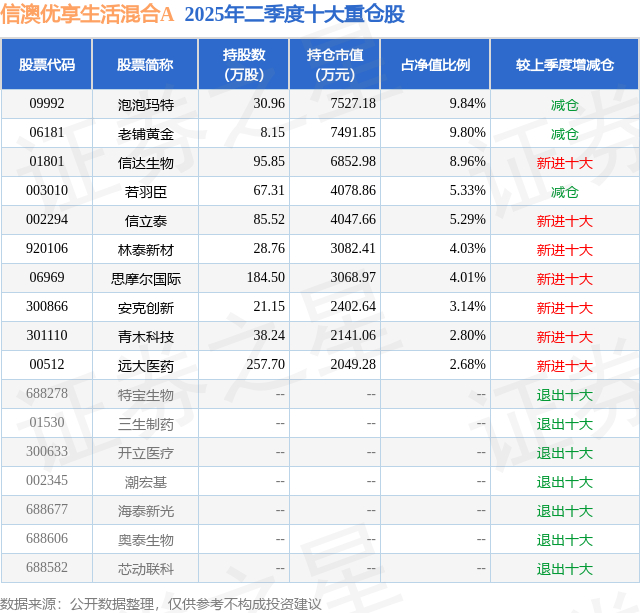Image resolution: width=640 pixels, height=613 pixels.
Task: Click stock code 002345
Action: (47, 480)
